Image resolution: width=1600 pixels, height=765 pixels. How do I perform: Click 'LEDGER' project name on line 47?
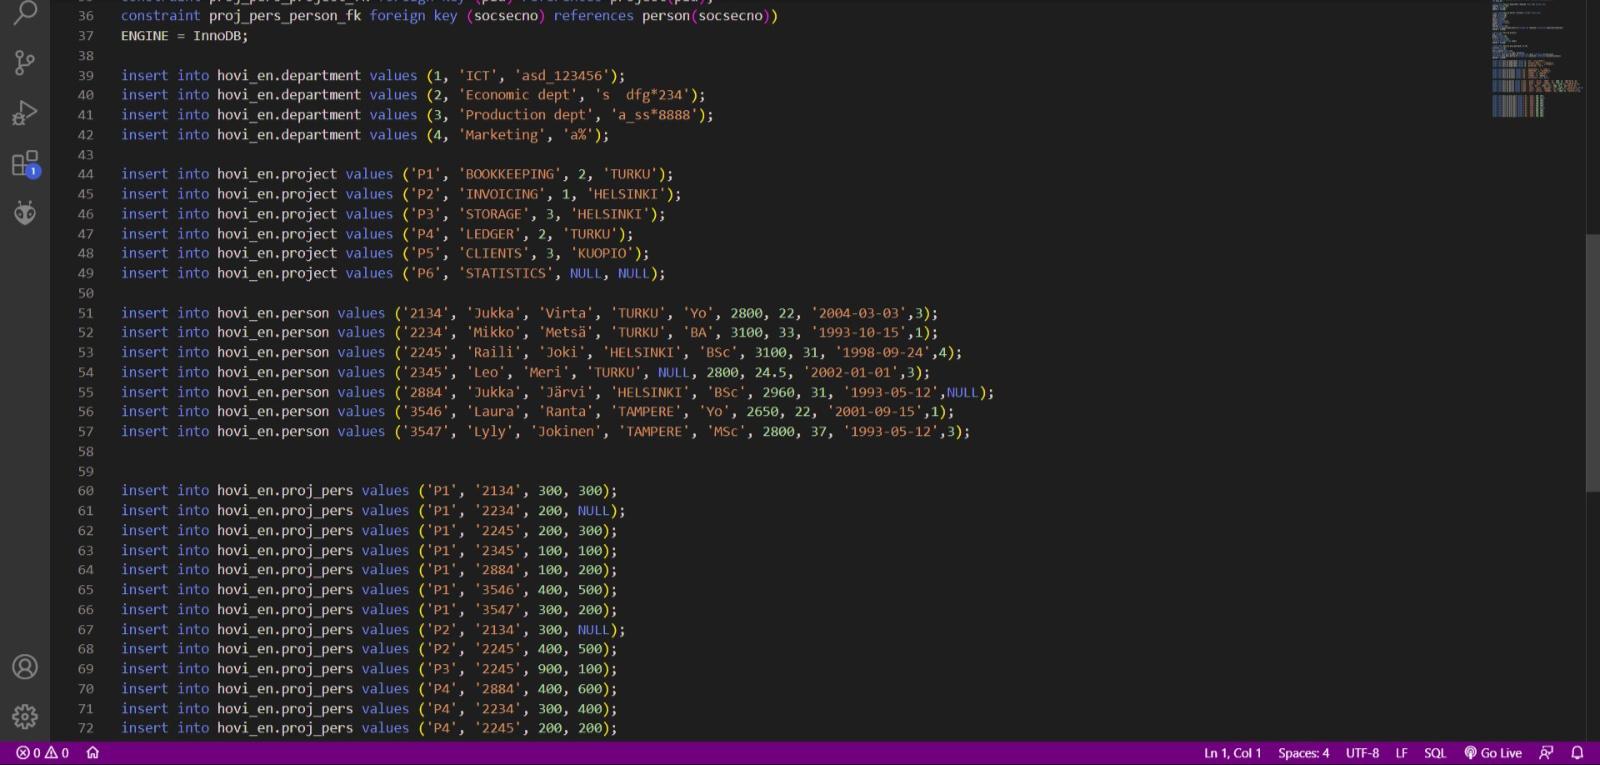(490, 234)
